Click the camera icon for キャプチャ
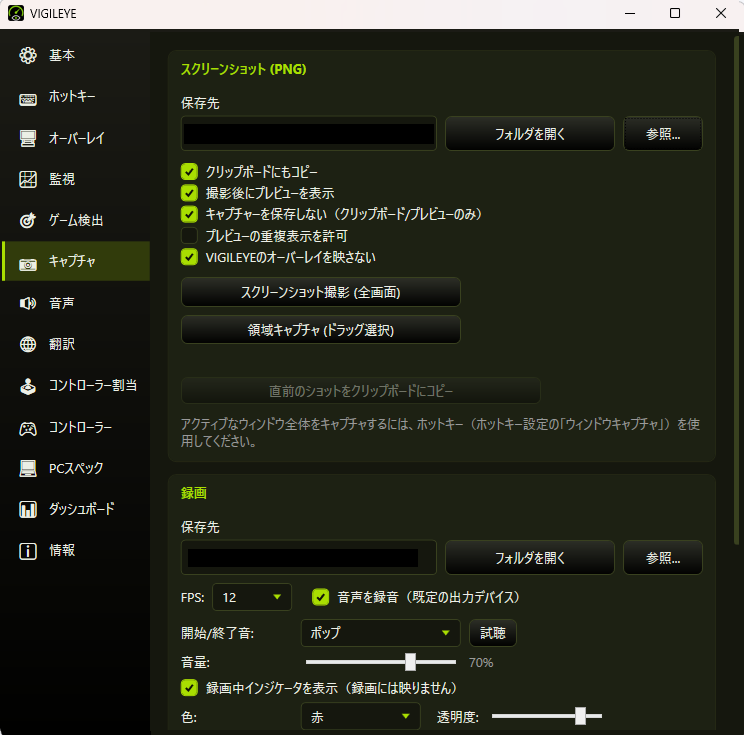 pos(28,264)
